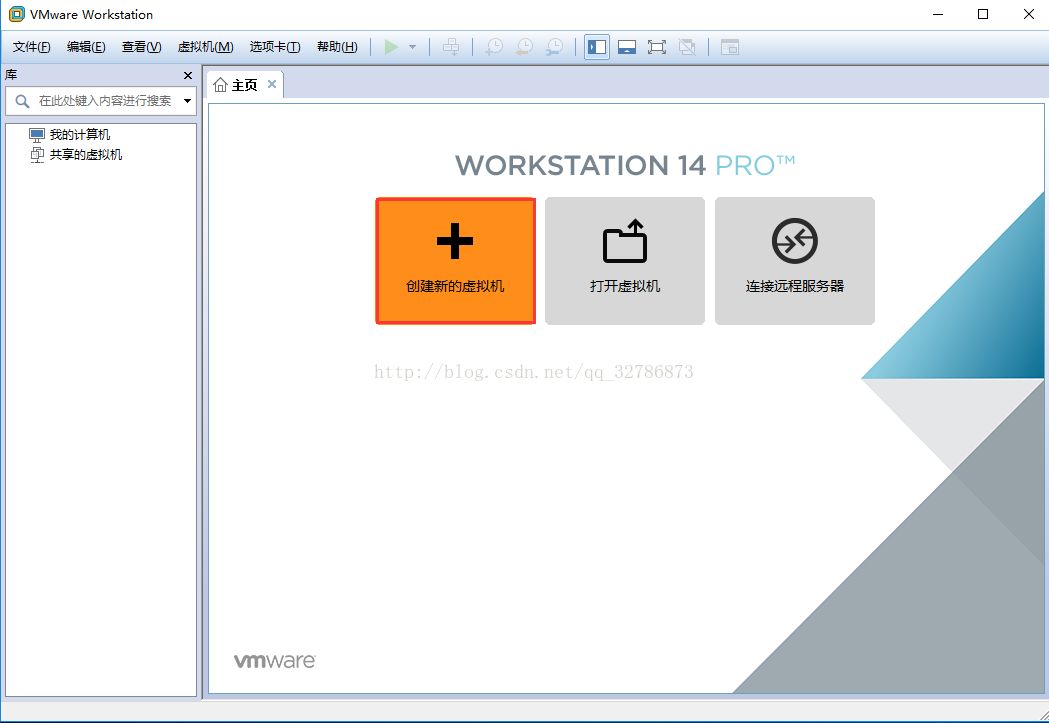
Task: Minimize the VMware Workstation window
Action: point(938,14)
